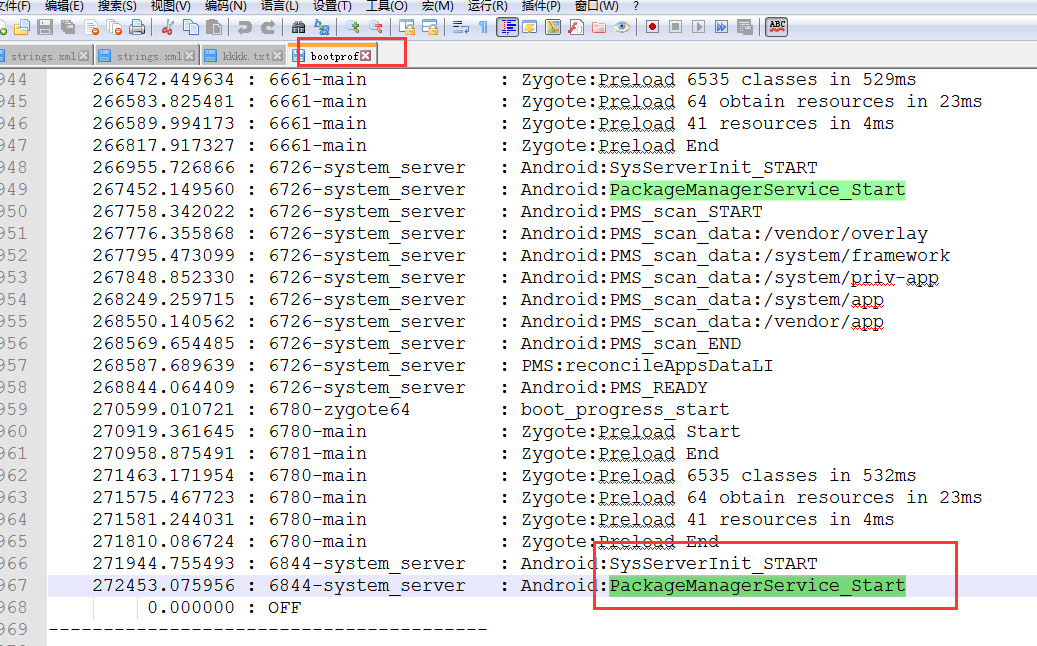Paste from clipboard toolbar icon

[x=214, y=27]
